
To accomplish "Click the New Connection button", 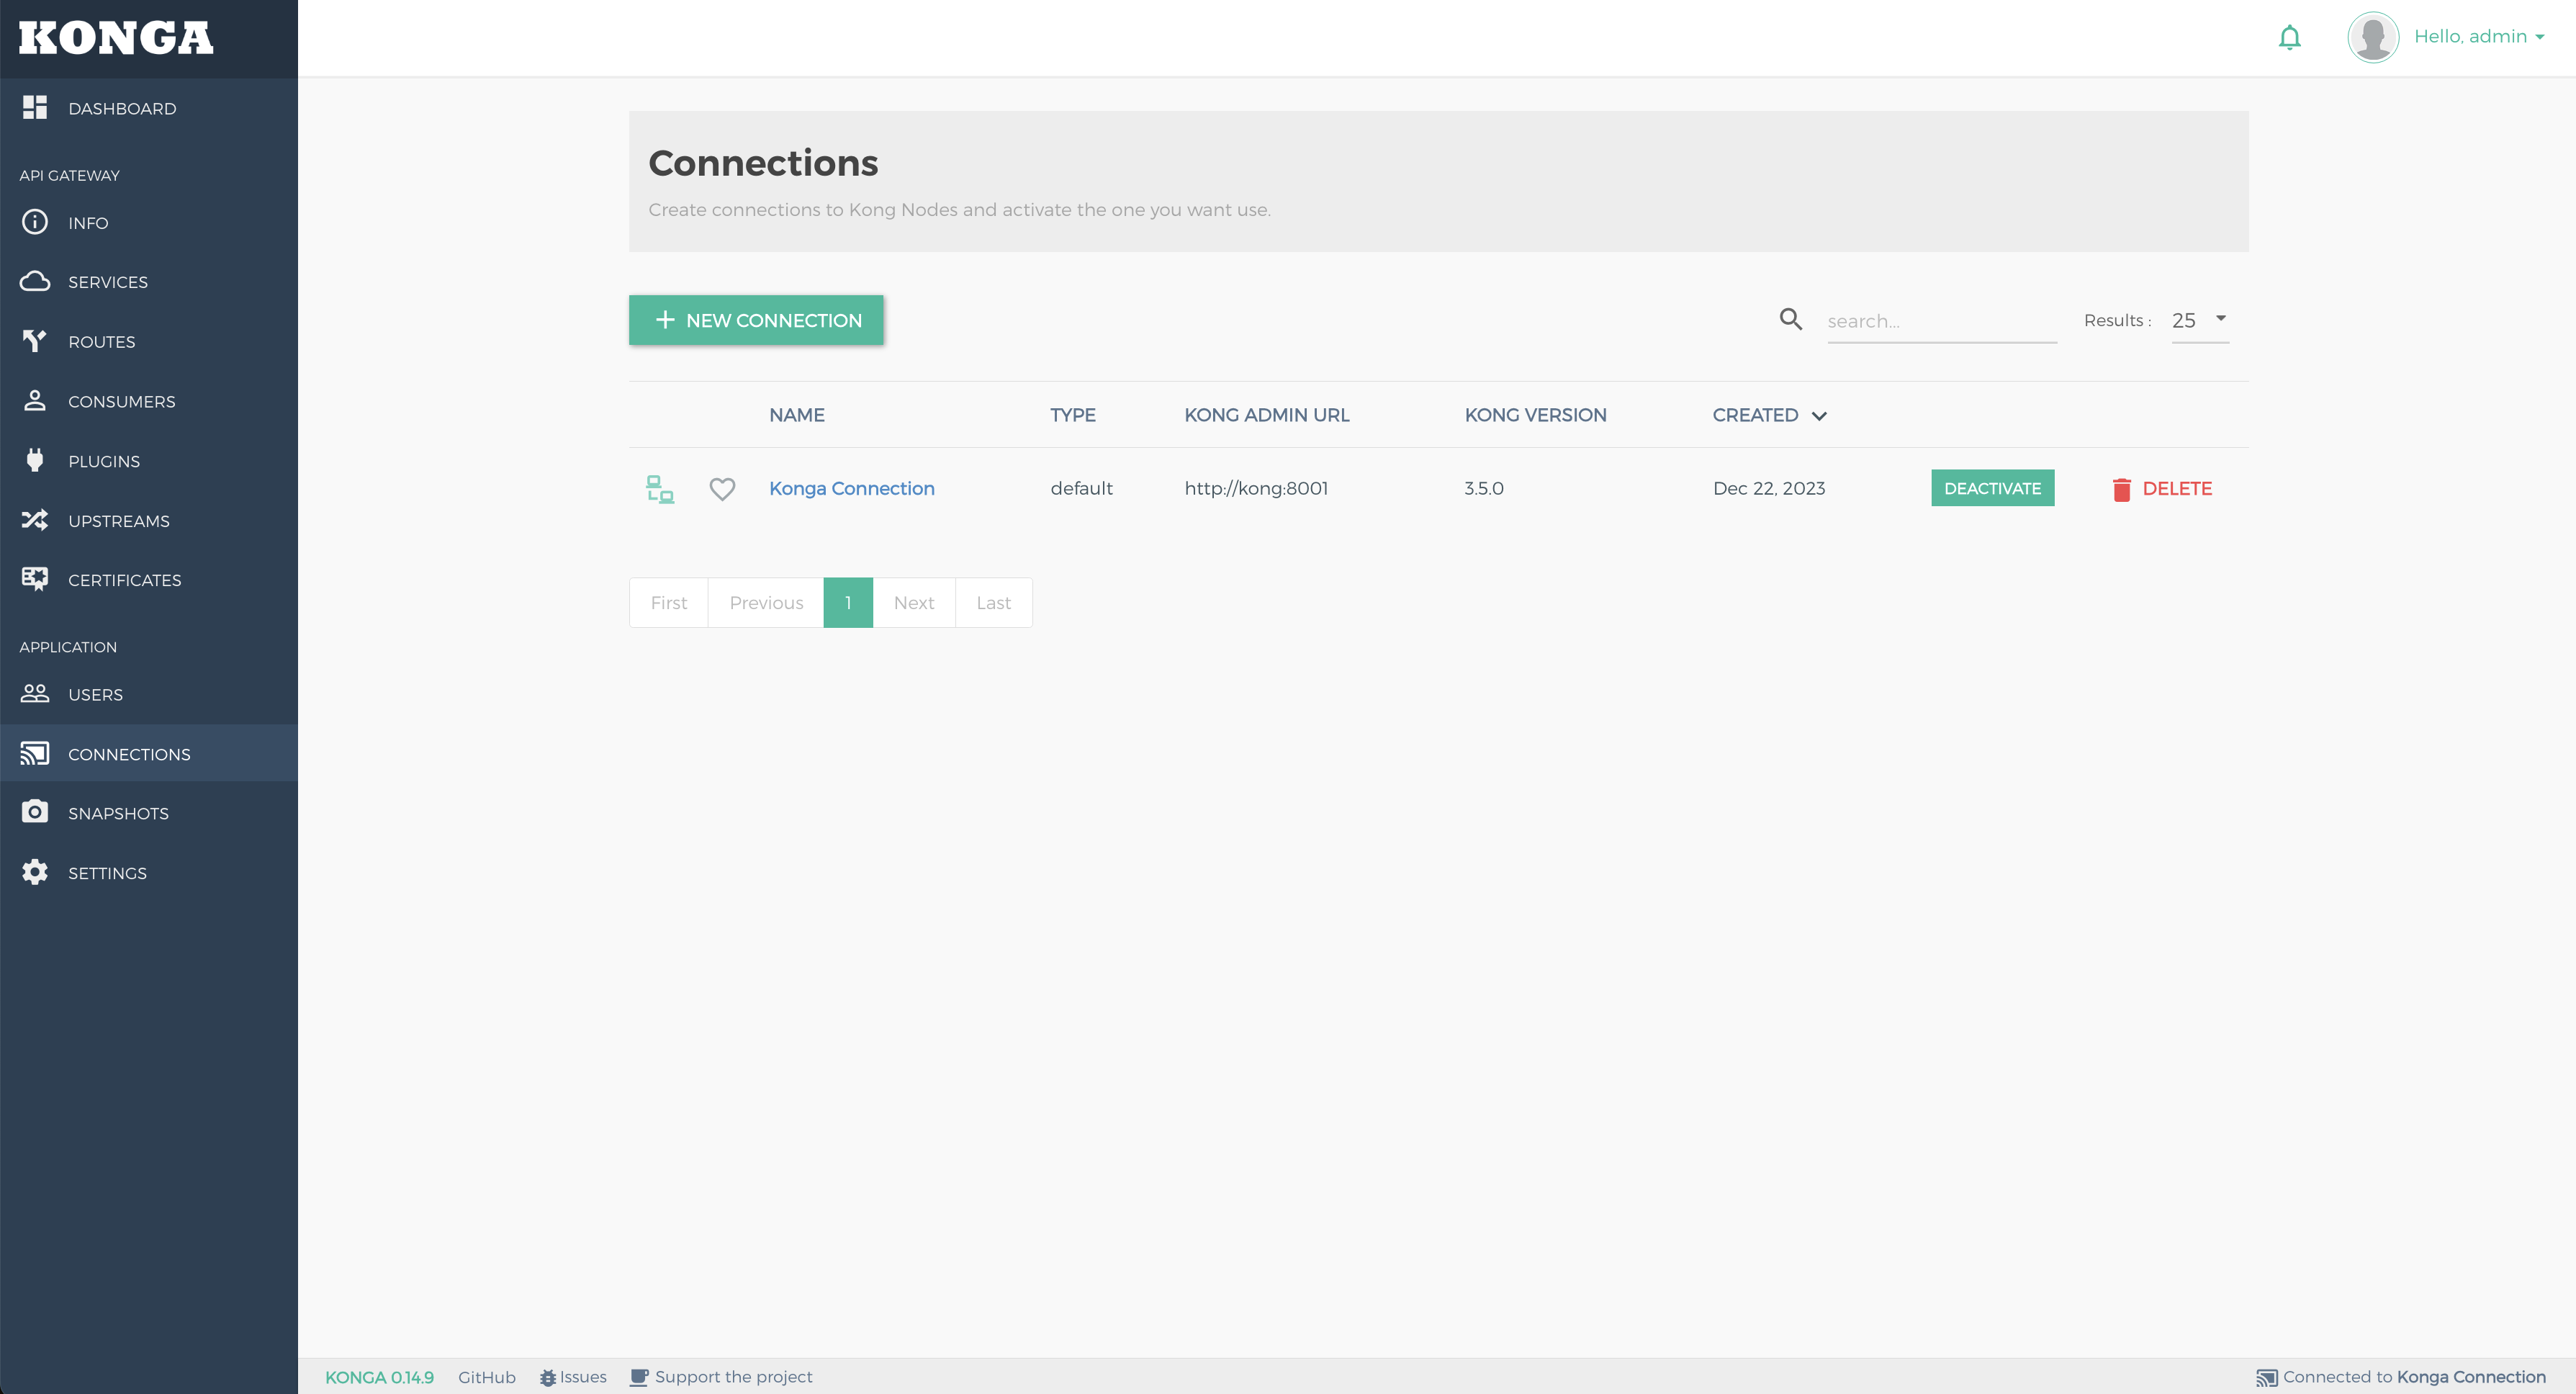I will 756,320.
